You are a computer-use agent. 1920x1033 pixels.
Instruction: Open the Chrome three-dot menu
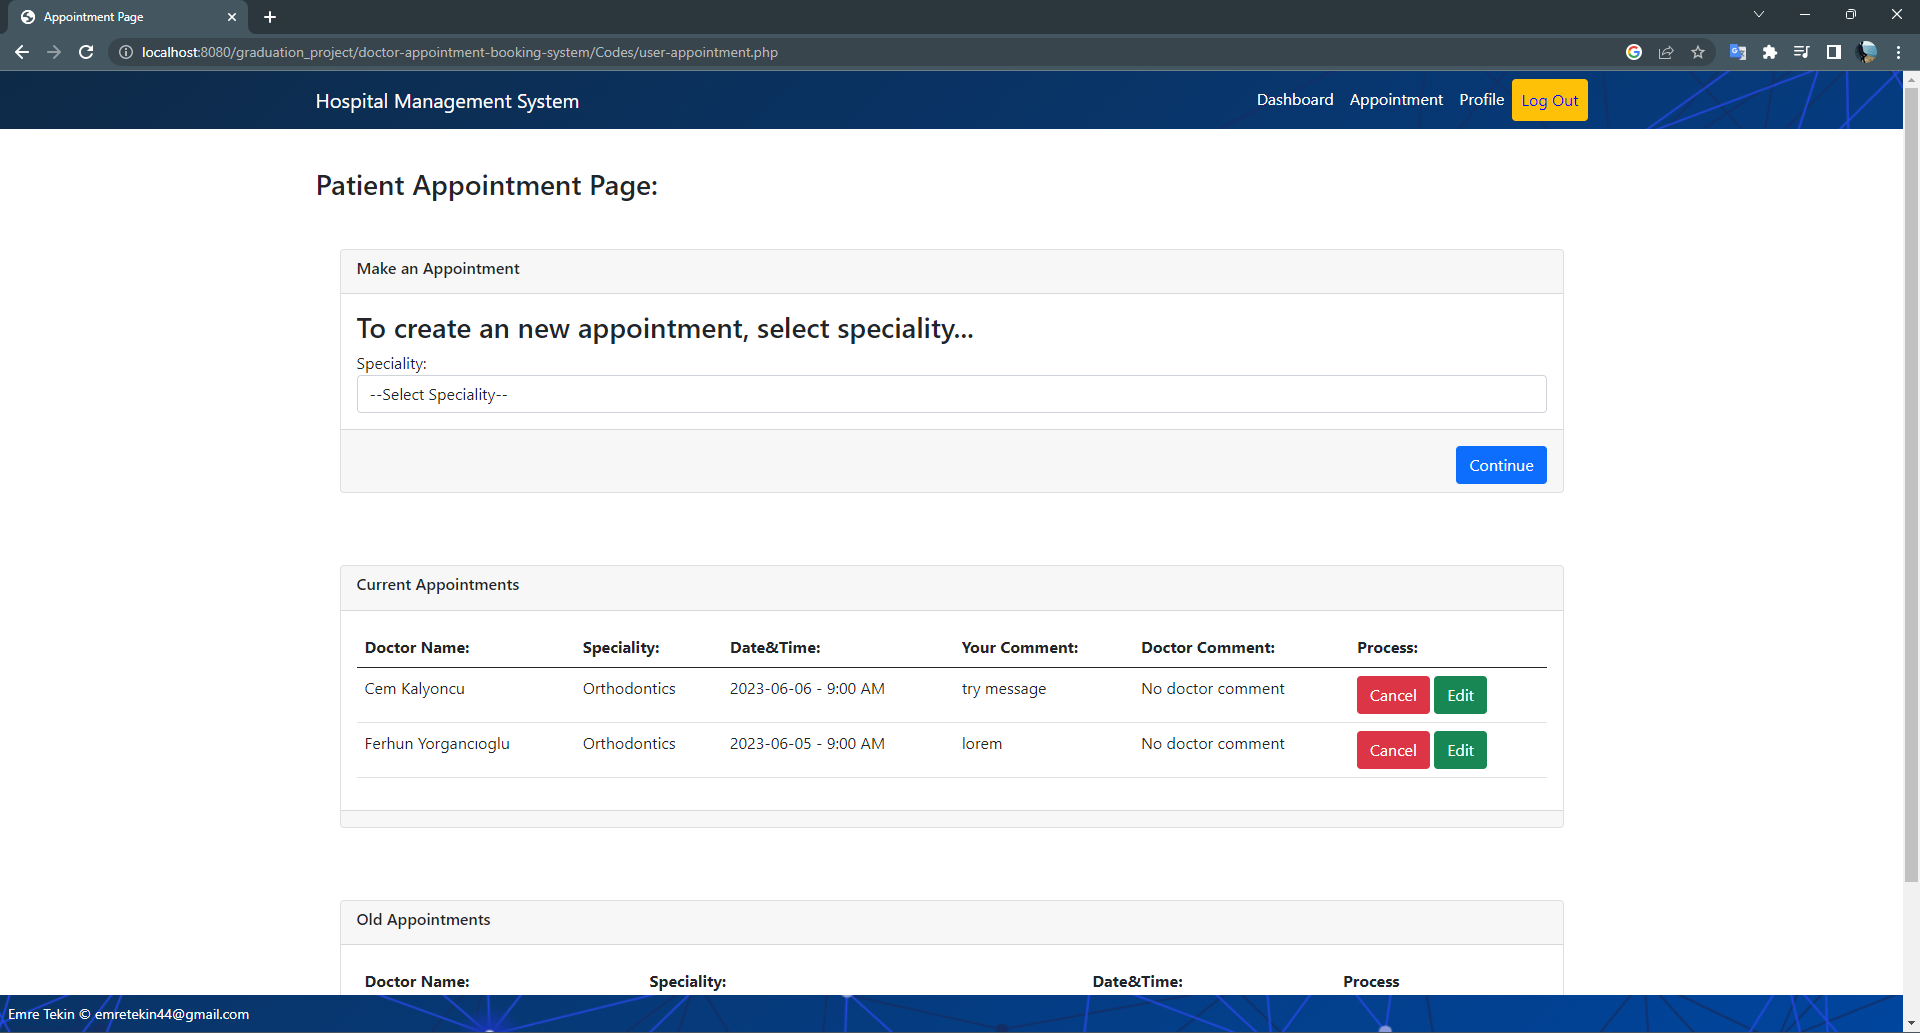coord(1899,52)
